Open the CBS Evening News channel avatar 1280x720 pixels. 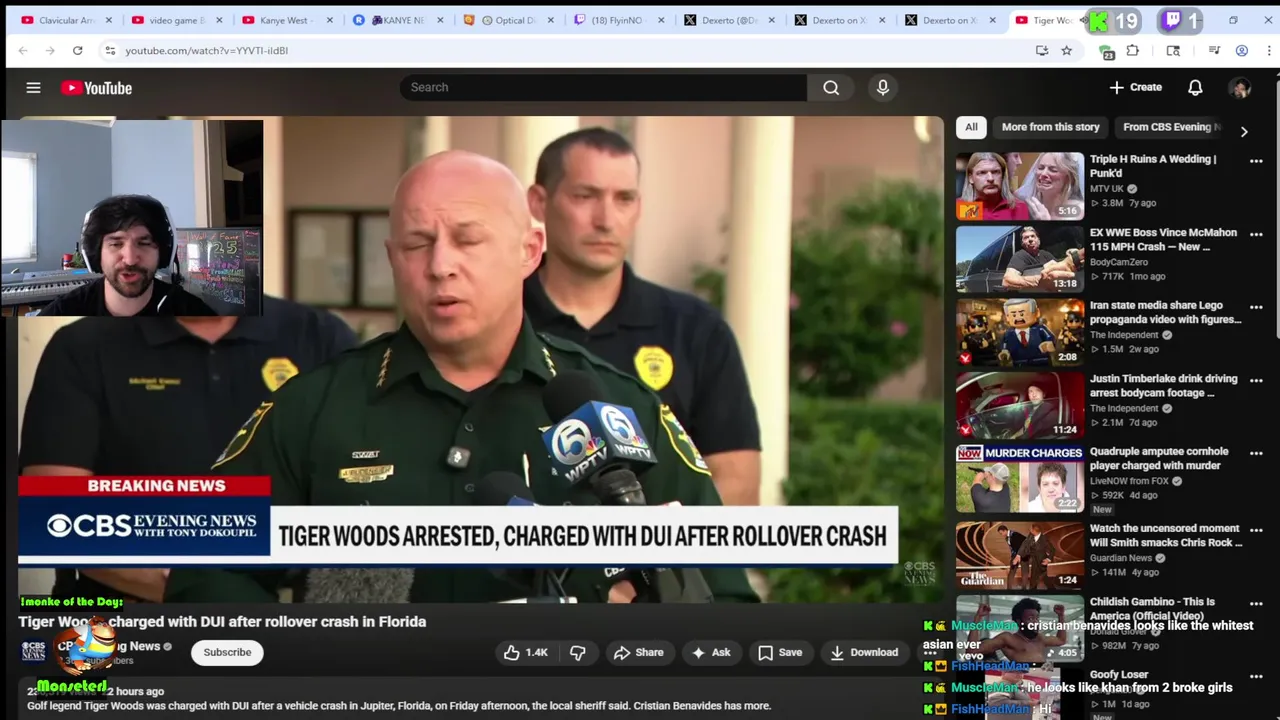coord(34,652)
